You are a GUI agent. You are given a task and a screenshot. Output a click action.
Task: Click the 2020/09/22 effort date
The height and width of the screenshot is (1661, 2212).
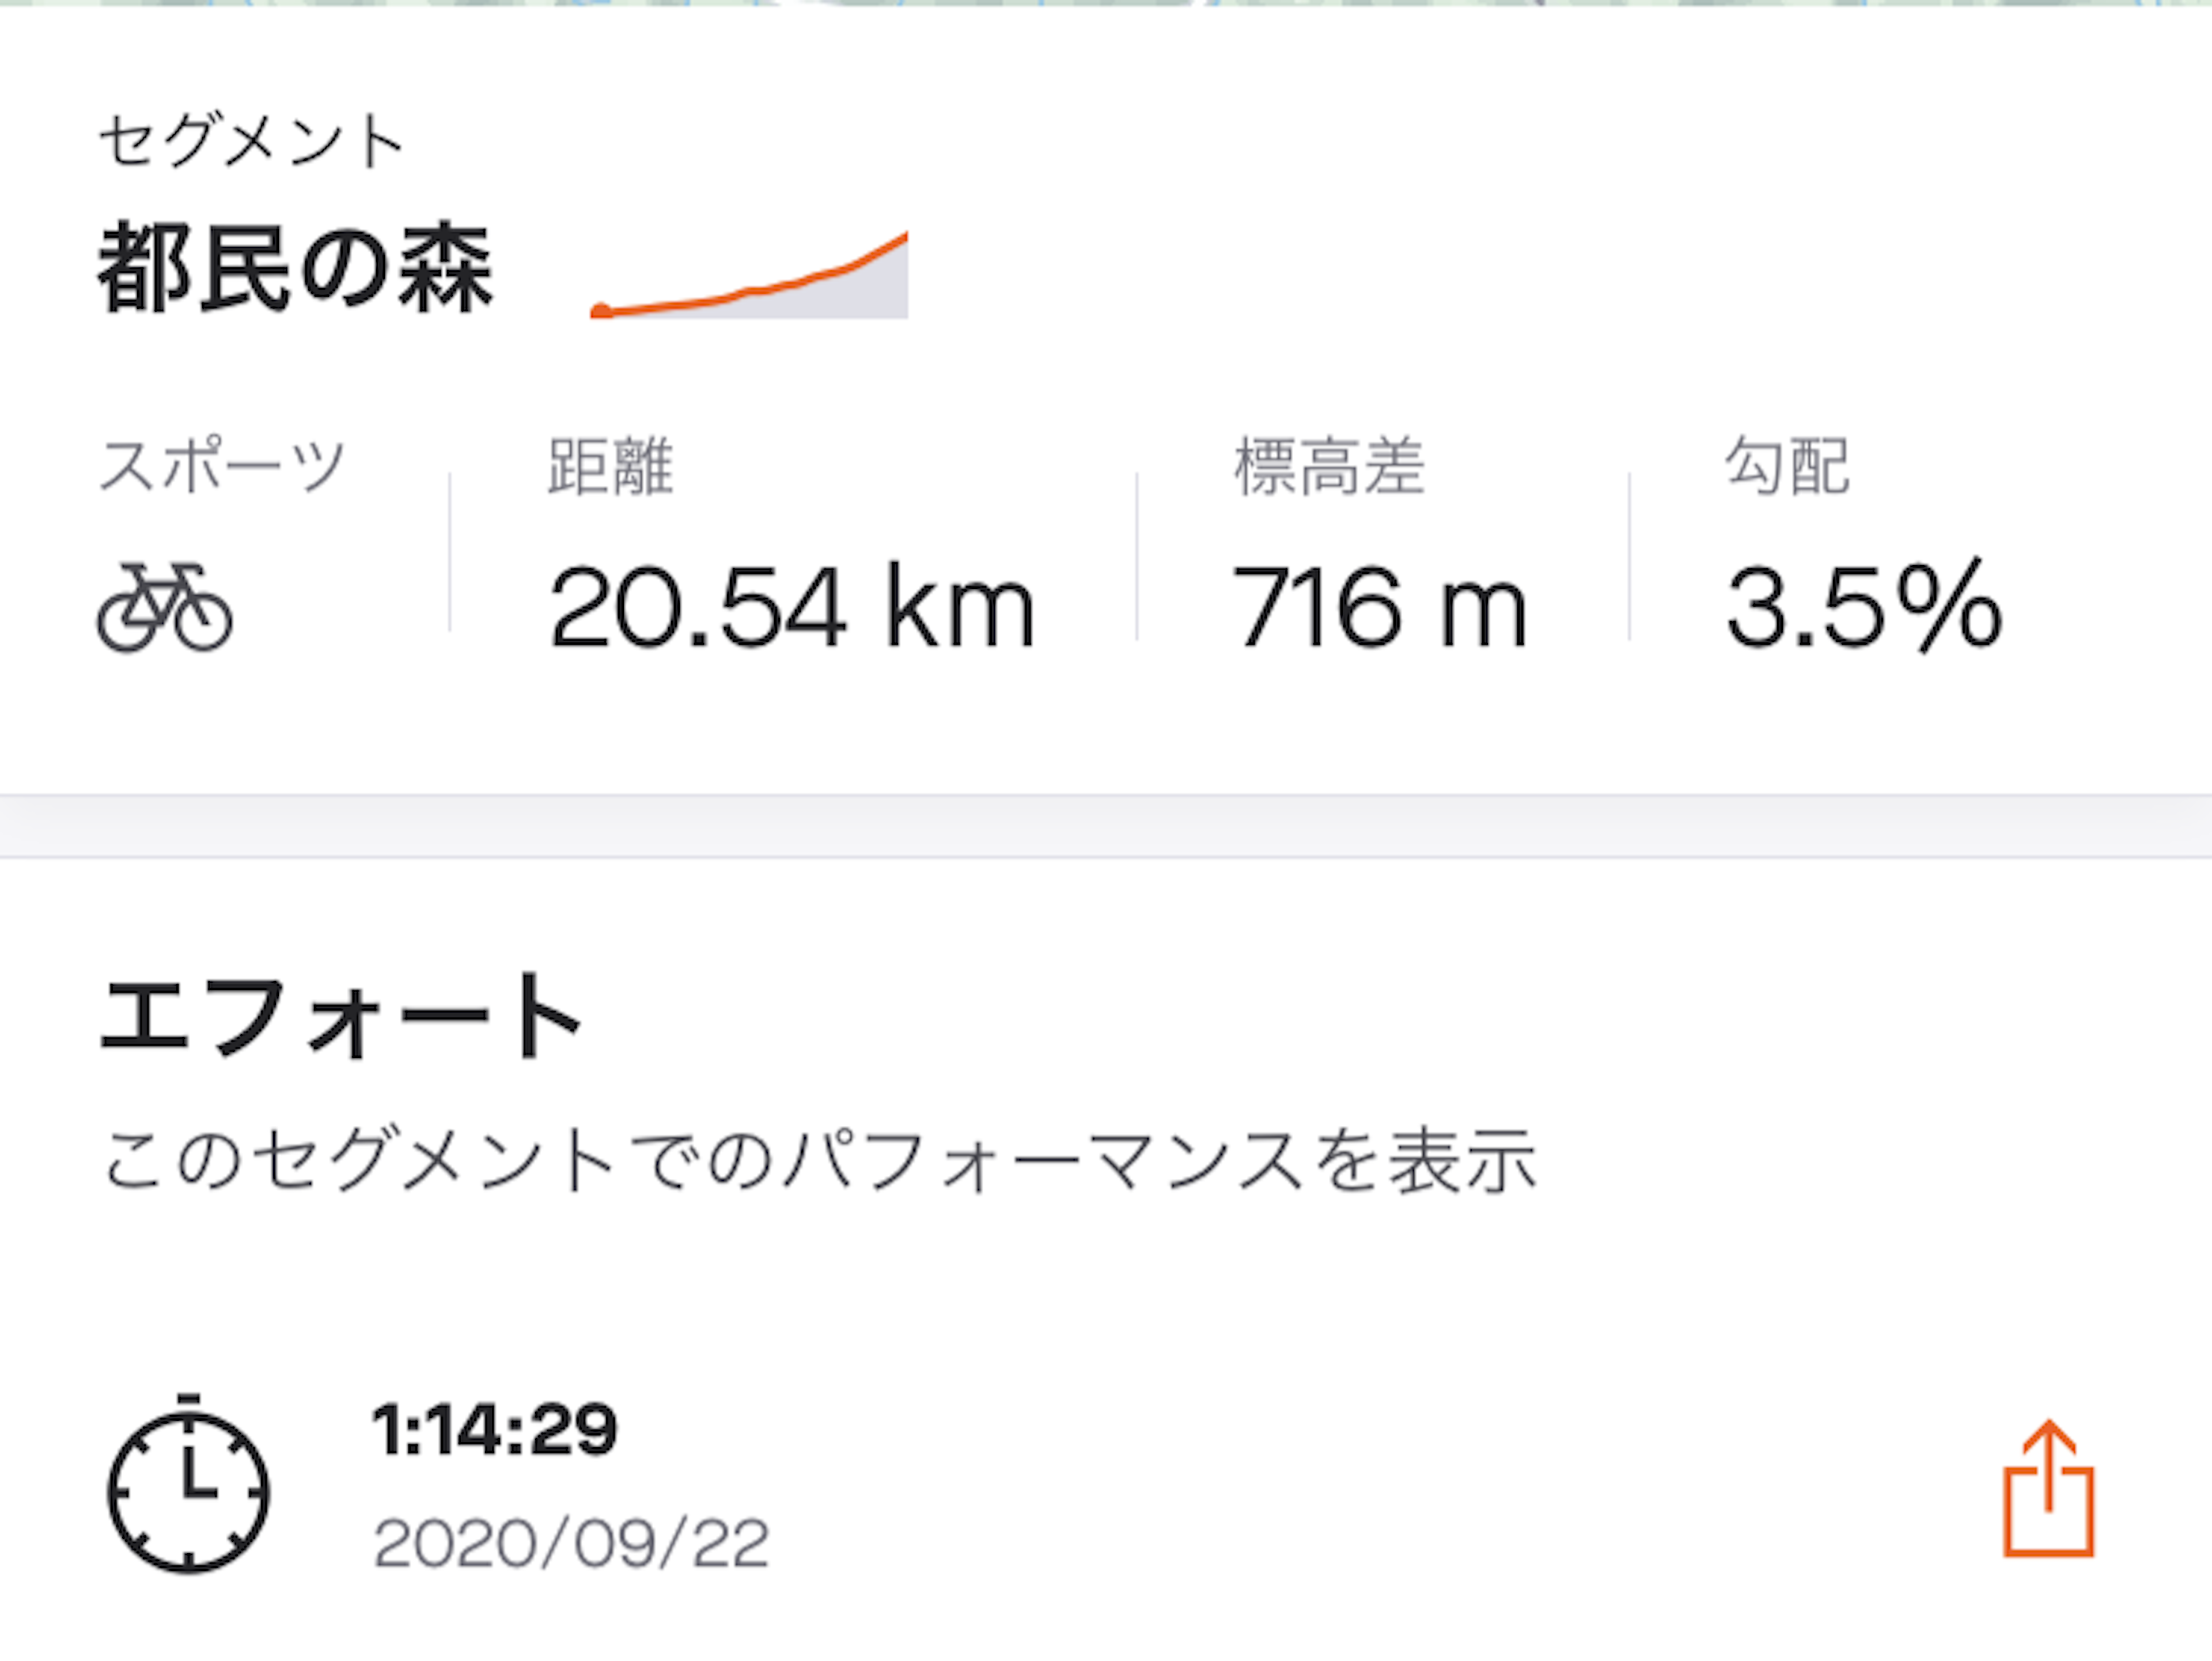(x=571, y=1544)
